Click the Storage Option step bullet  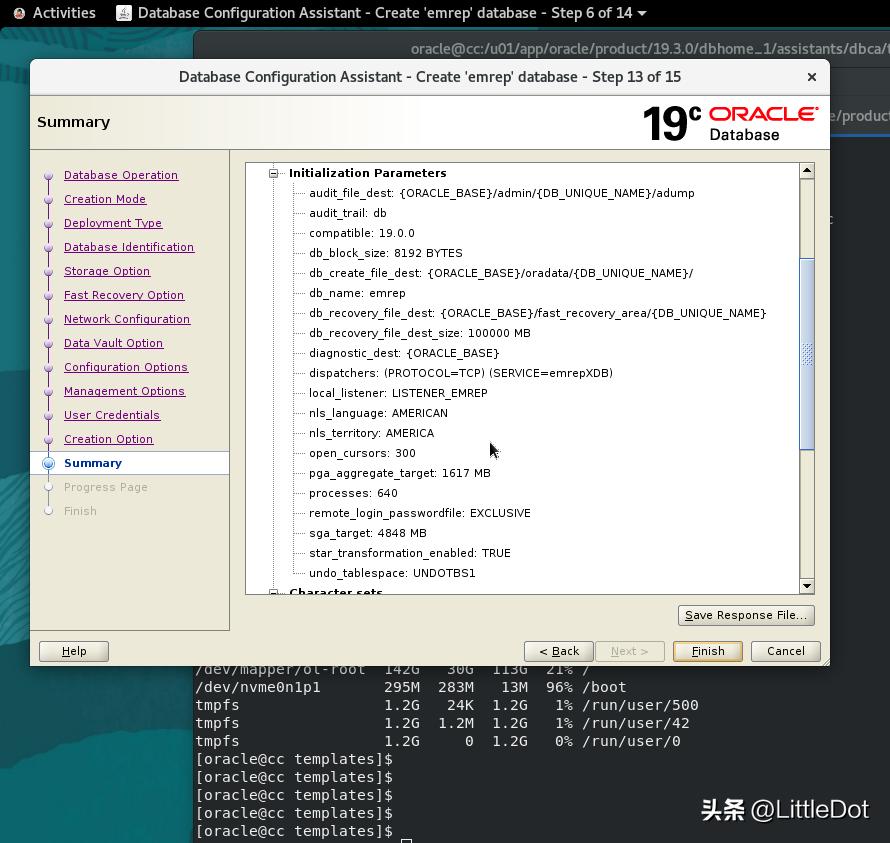49,271
